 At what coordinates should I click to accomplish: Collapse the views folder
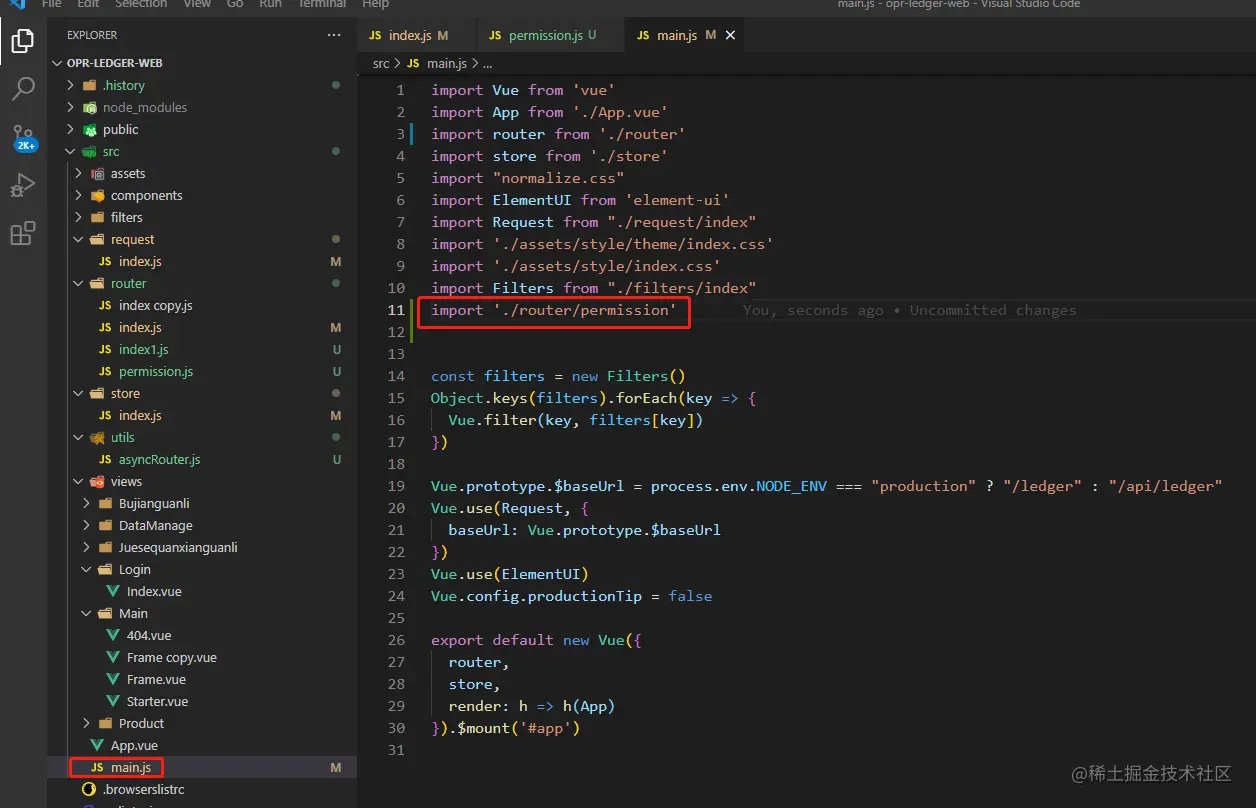click(126, 481)
